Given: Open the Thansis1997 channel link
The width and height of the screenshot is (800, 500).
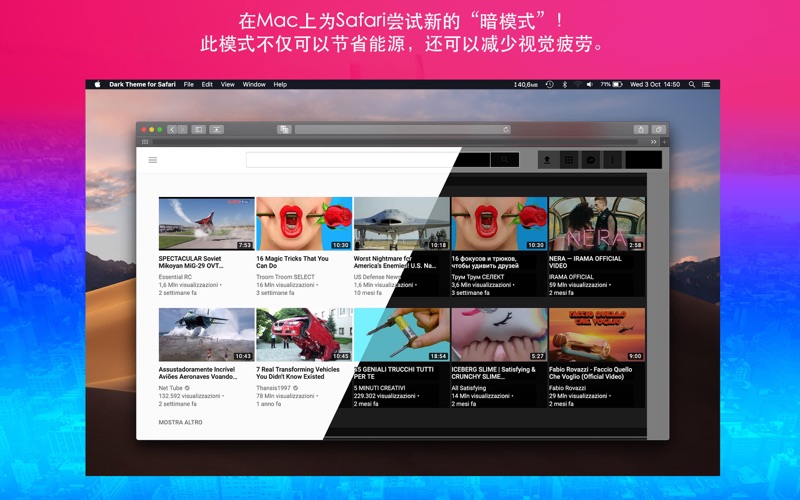Looking at the screenshot, I should pos(273,388).
